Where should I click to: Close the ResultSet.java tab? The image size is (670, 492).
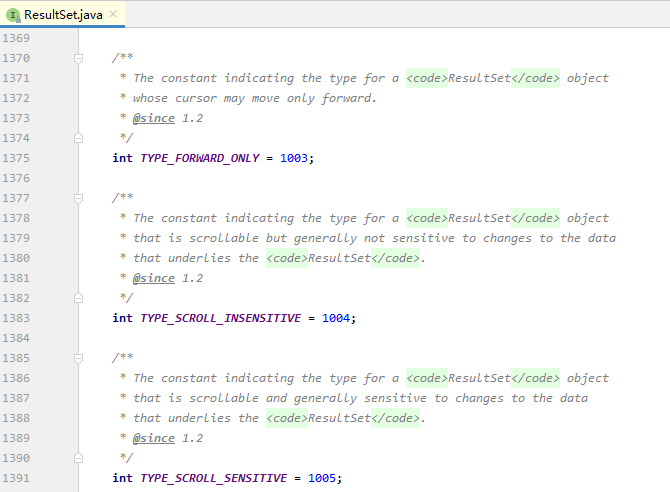(x=113, y=14)
